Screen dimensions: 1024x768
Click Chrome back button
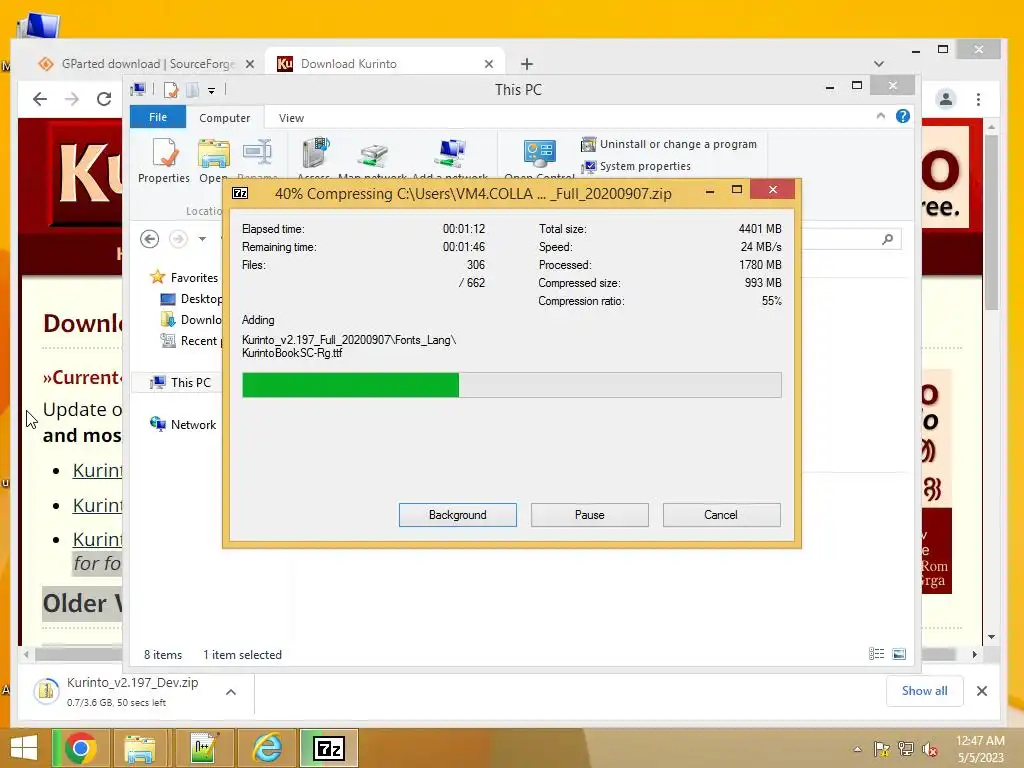click(x=40, y=99)
